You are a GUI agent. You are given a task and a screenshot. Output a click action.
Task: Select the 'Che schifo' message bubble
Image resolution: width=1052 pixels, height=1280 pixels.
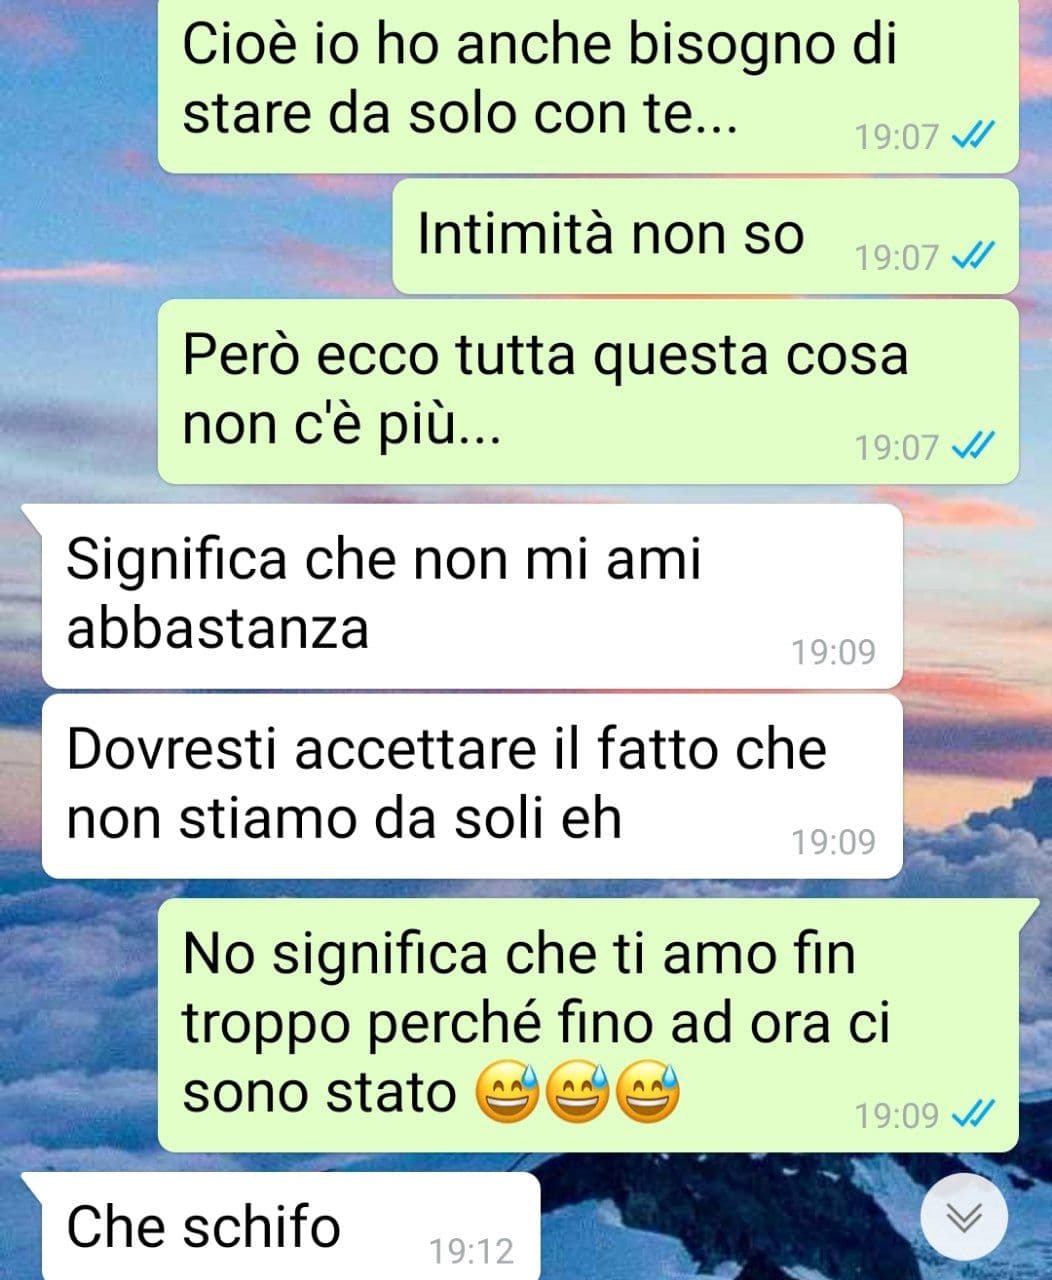(281, 1227)
